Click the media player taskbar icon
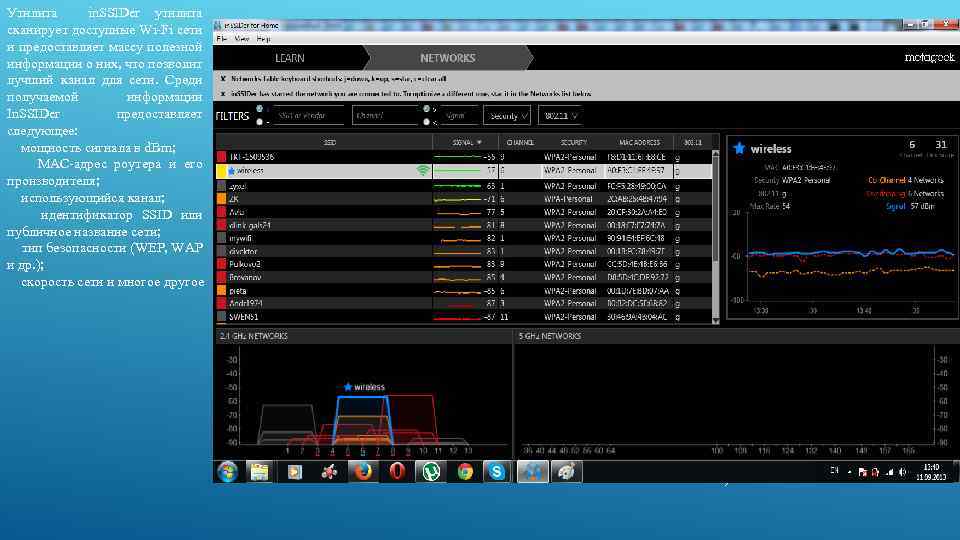The height and width of the screenshot is (540, 960). click(295, 472)
